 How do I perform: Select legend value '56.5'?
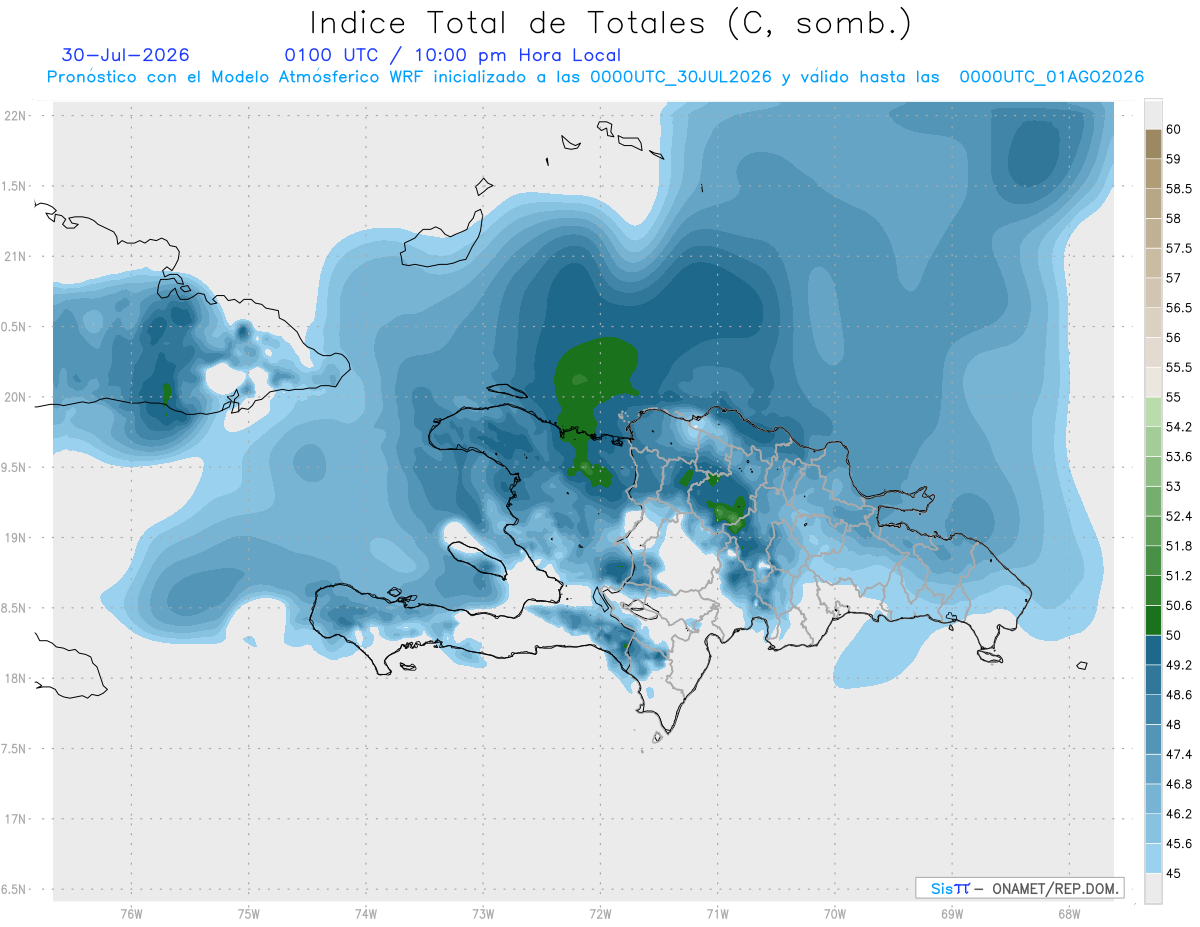point(1179,308)
